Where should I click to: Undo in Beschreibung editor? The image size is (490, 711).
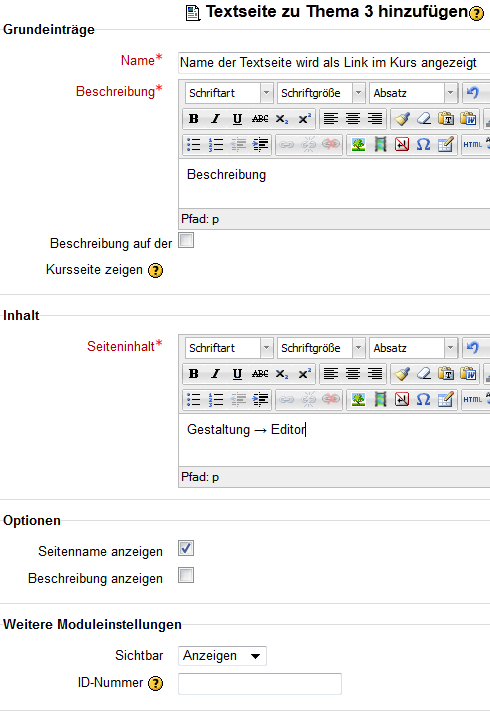pyautogui.click(x=473, y=93)
